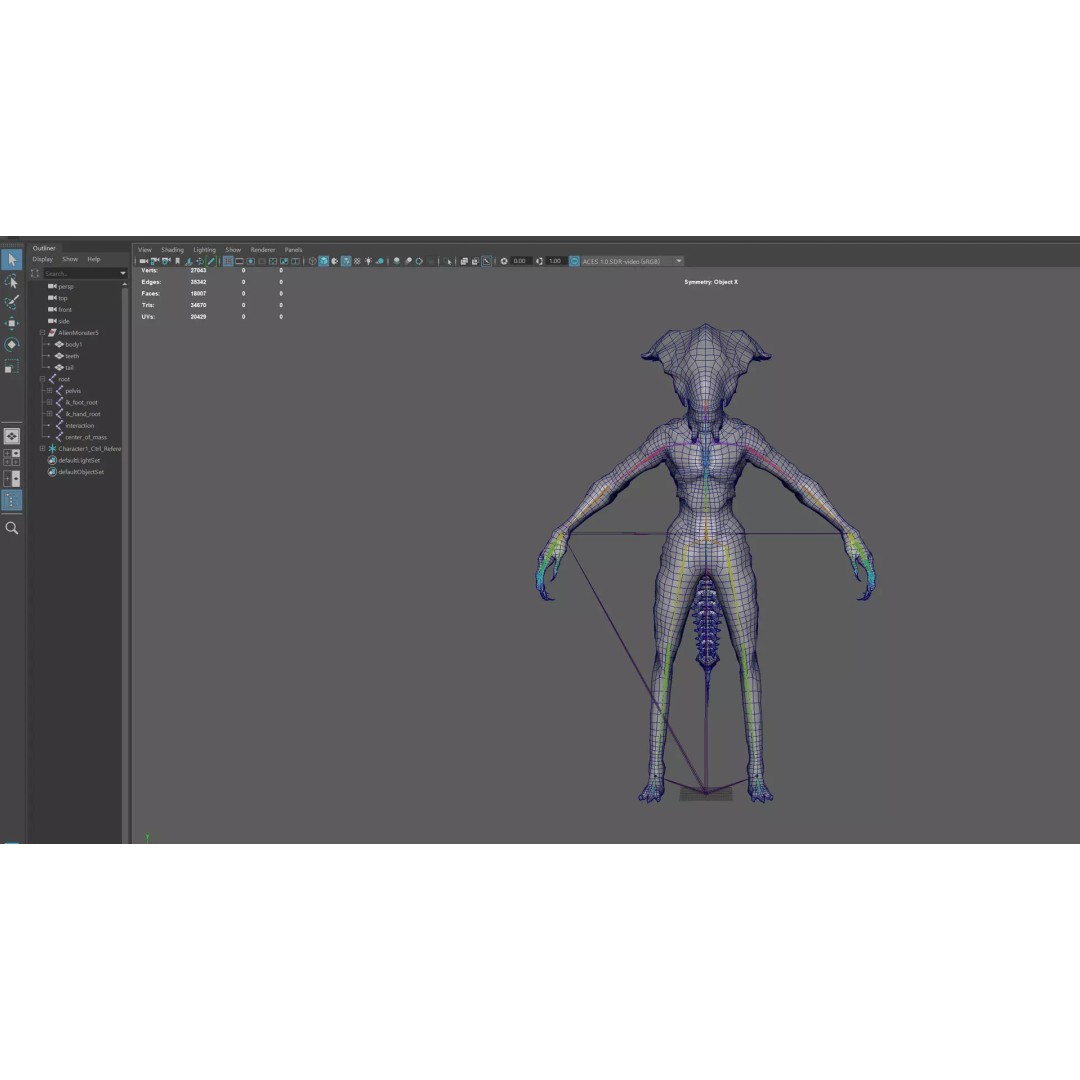Select the arrow Select tool

pyautogui.click(x=12, y=260)
